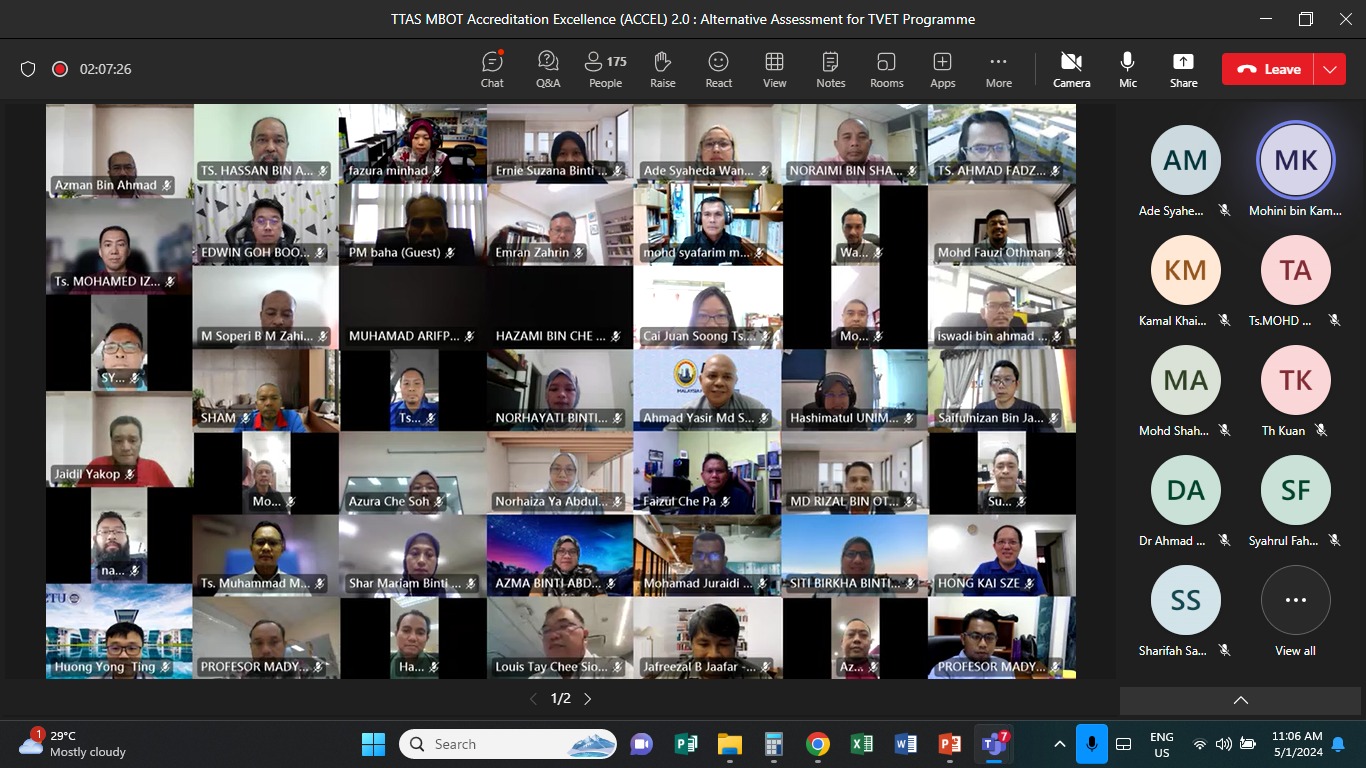Screen dimensions: 1366x768
Task: Select Louis Tay Chee Sio's video tile
Action: pyautogui.click(x=560, y=638)
